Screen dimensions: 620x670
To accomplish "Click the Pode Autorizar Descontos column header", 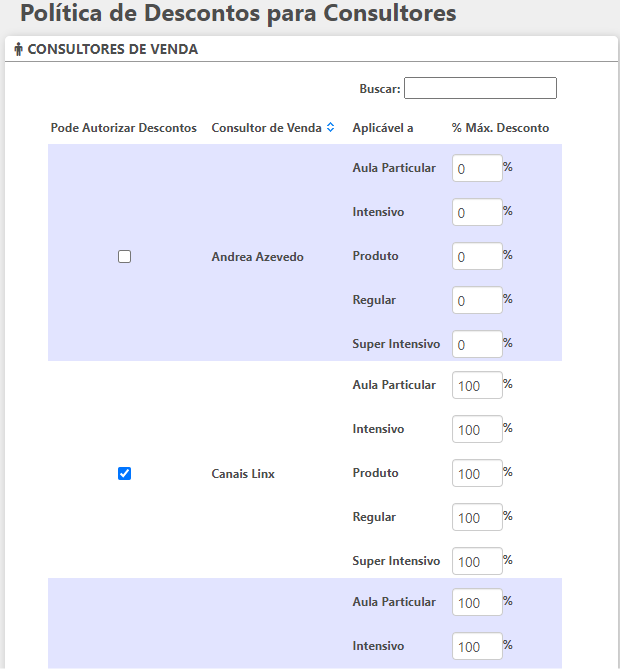I will (124, 128).
